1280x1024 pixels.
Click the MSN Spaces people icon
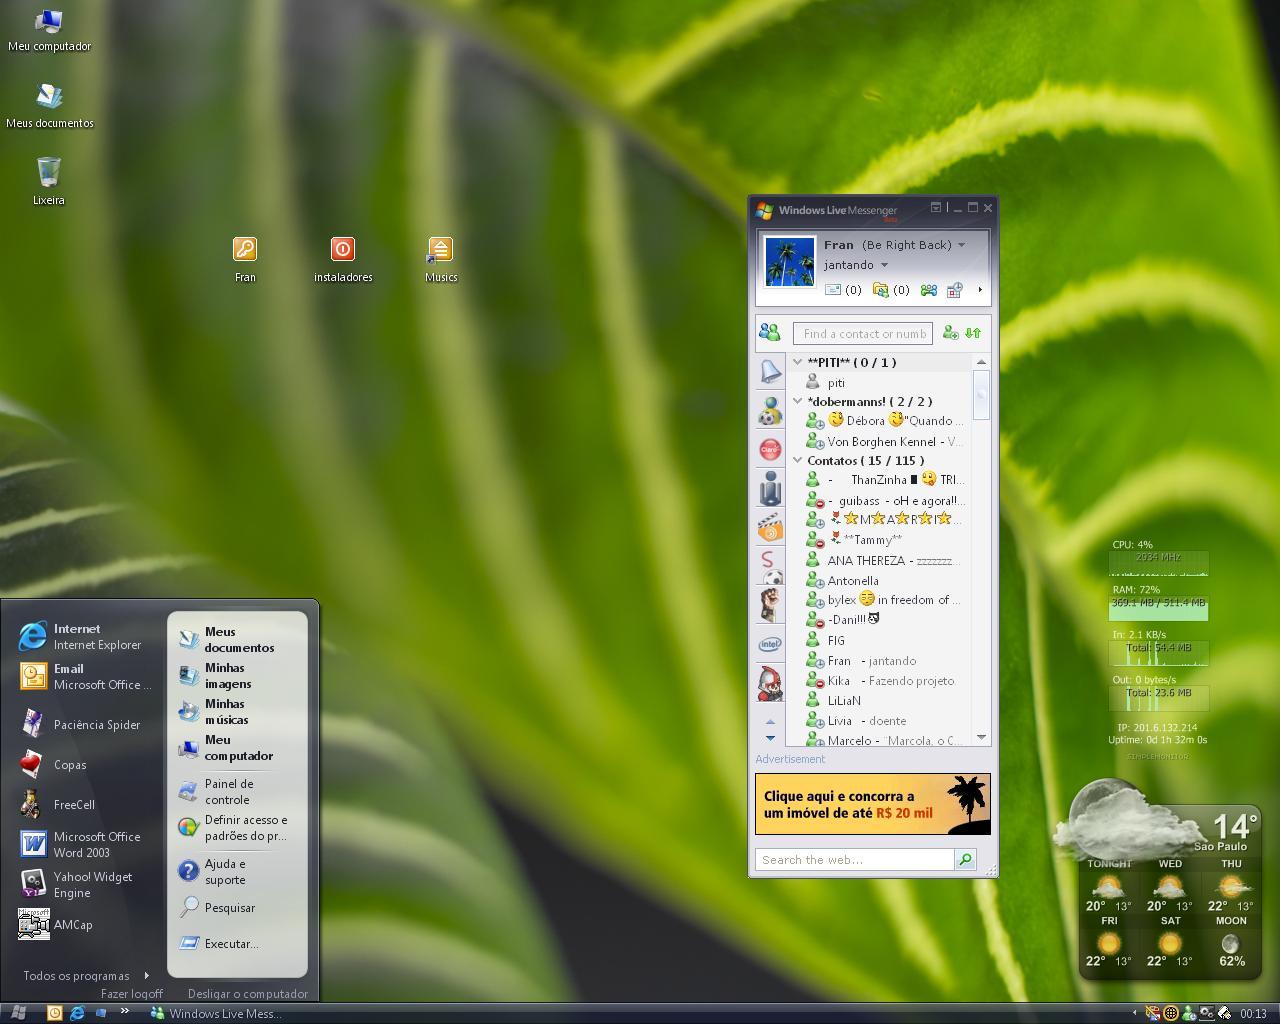point(929,290)
